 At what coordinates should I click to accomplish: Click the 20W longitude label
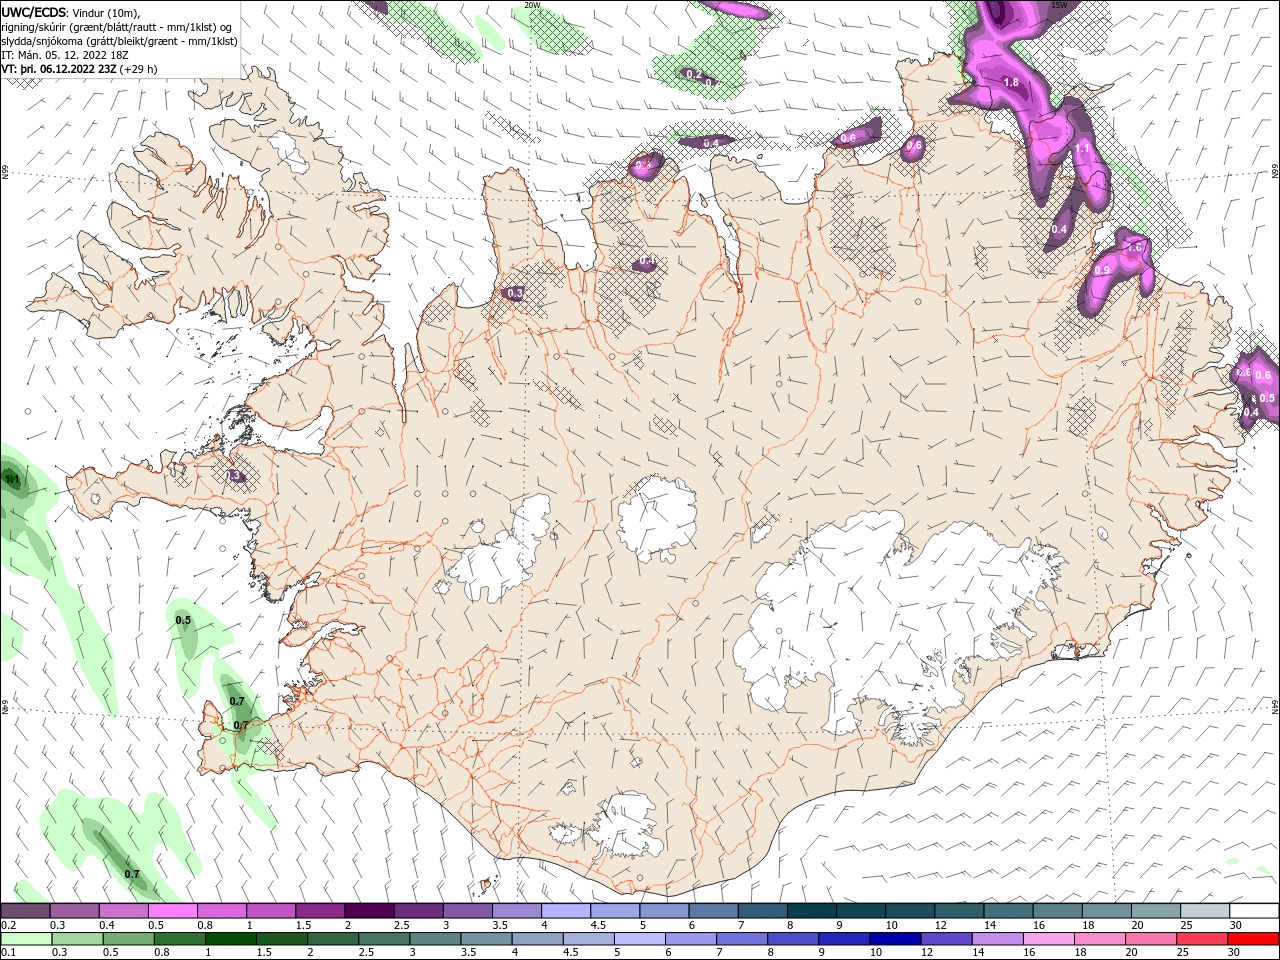(533, 5)
